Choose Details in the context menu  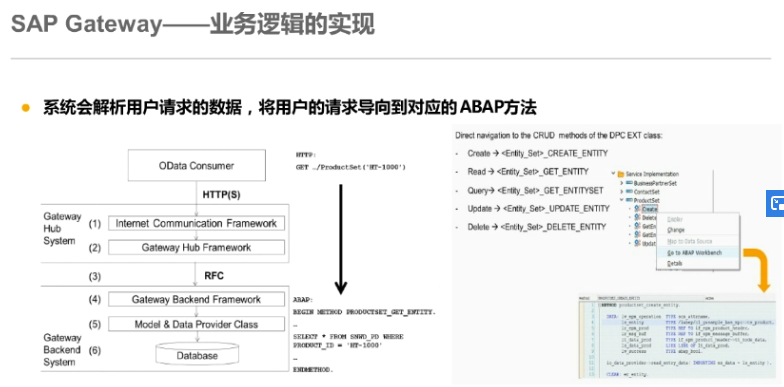(x=674, y=263)
